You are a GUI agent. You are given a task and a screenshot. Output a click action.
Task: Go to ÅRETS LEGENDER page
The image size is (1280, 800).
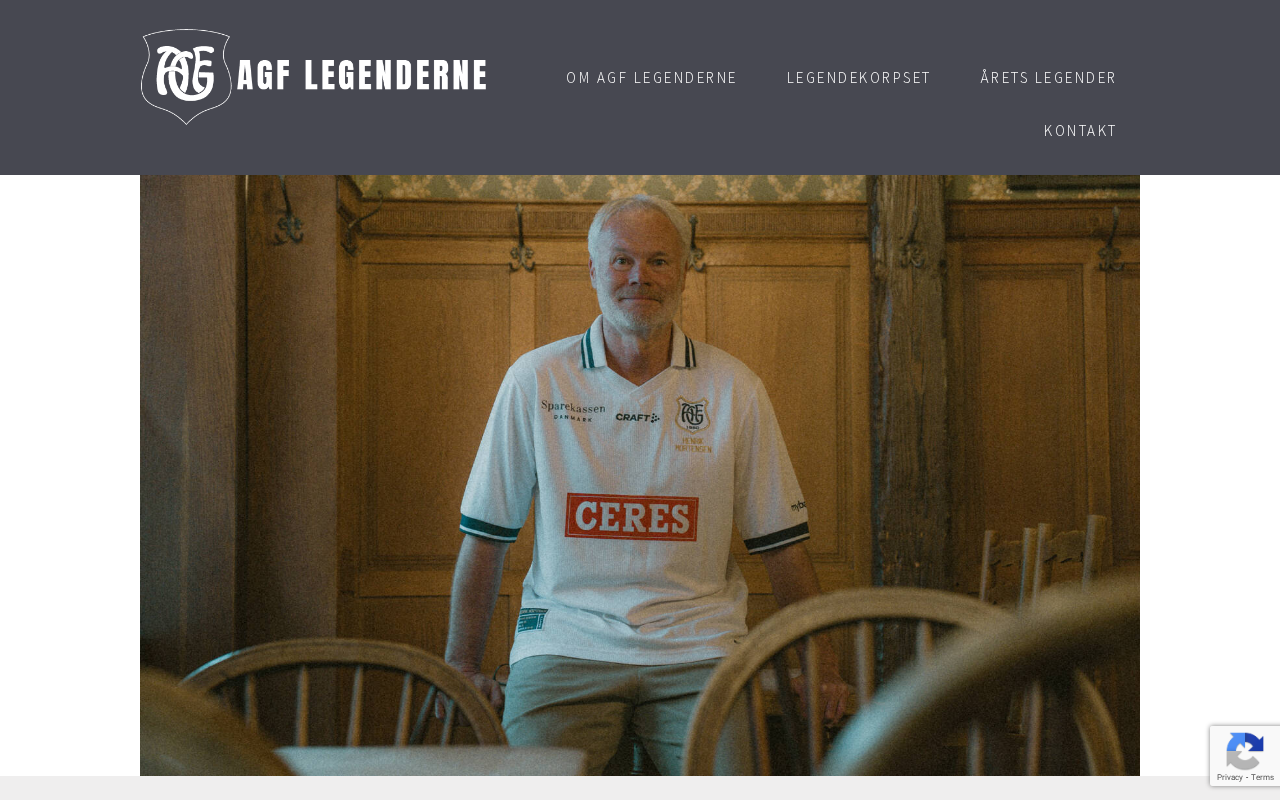[x=1048, y=78]
